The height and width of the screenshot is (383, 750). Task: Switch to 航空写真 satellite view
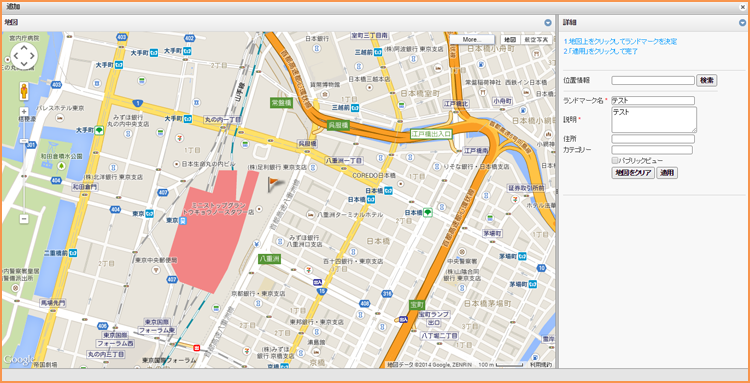pos(536,40)
